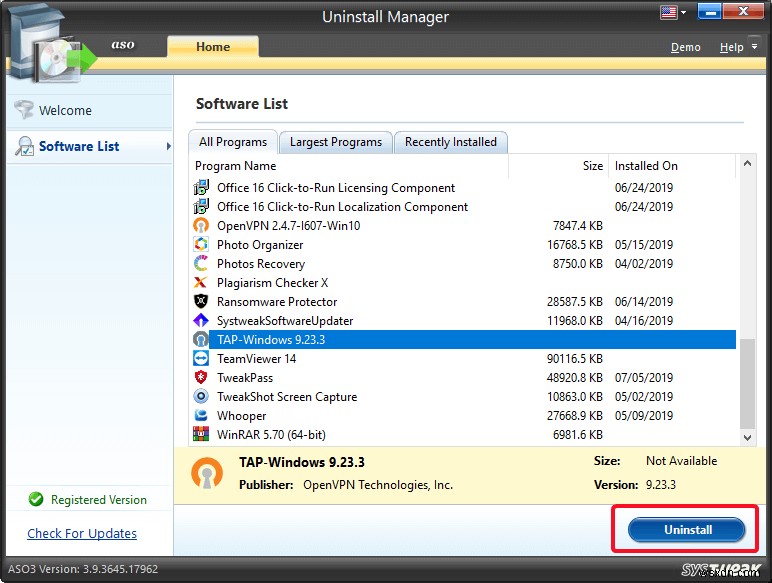Open the Home tab
This screenshot has height=583, width=772.
tap(213, 47)
